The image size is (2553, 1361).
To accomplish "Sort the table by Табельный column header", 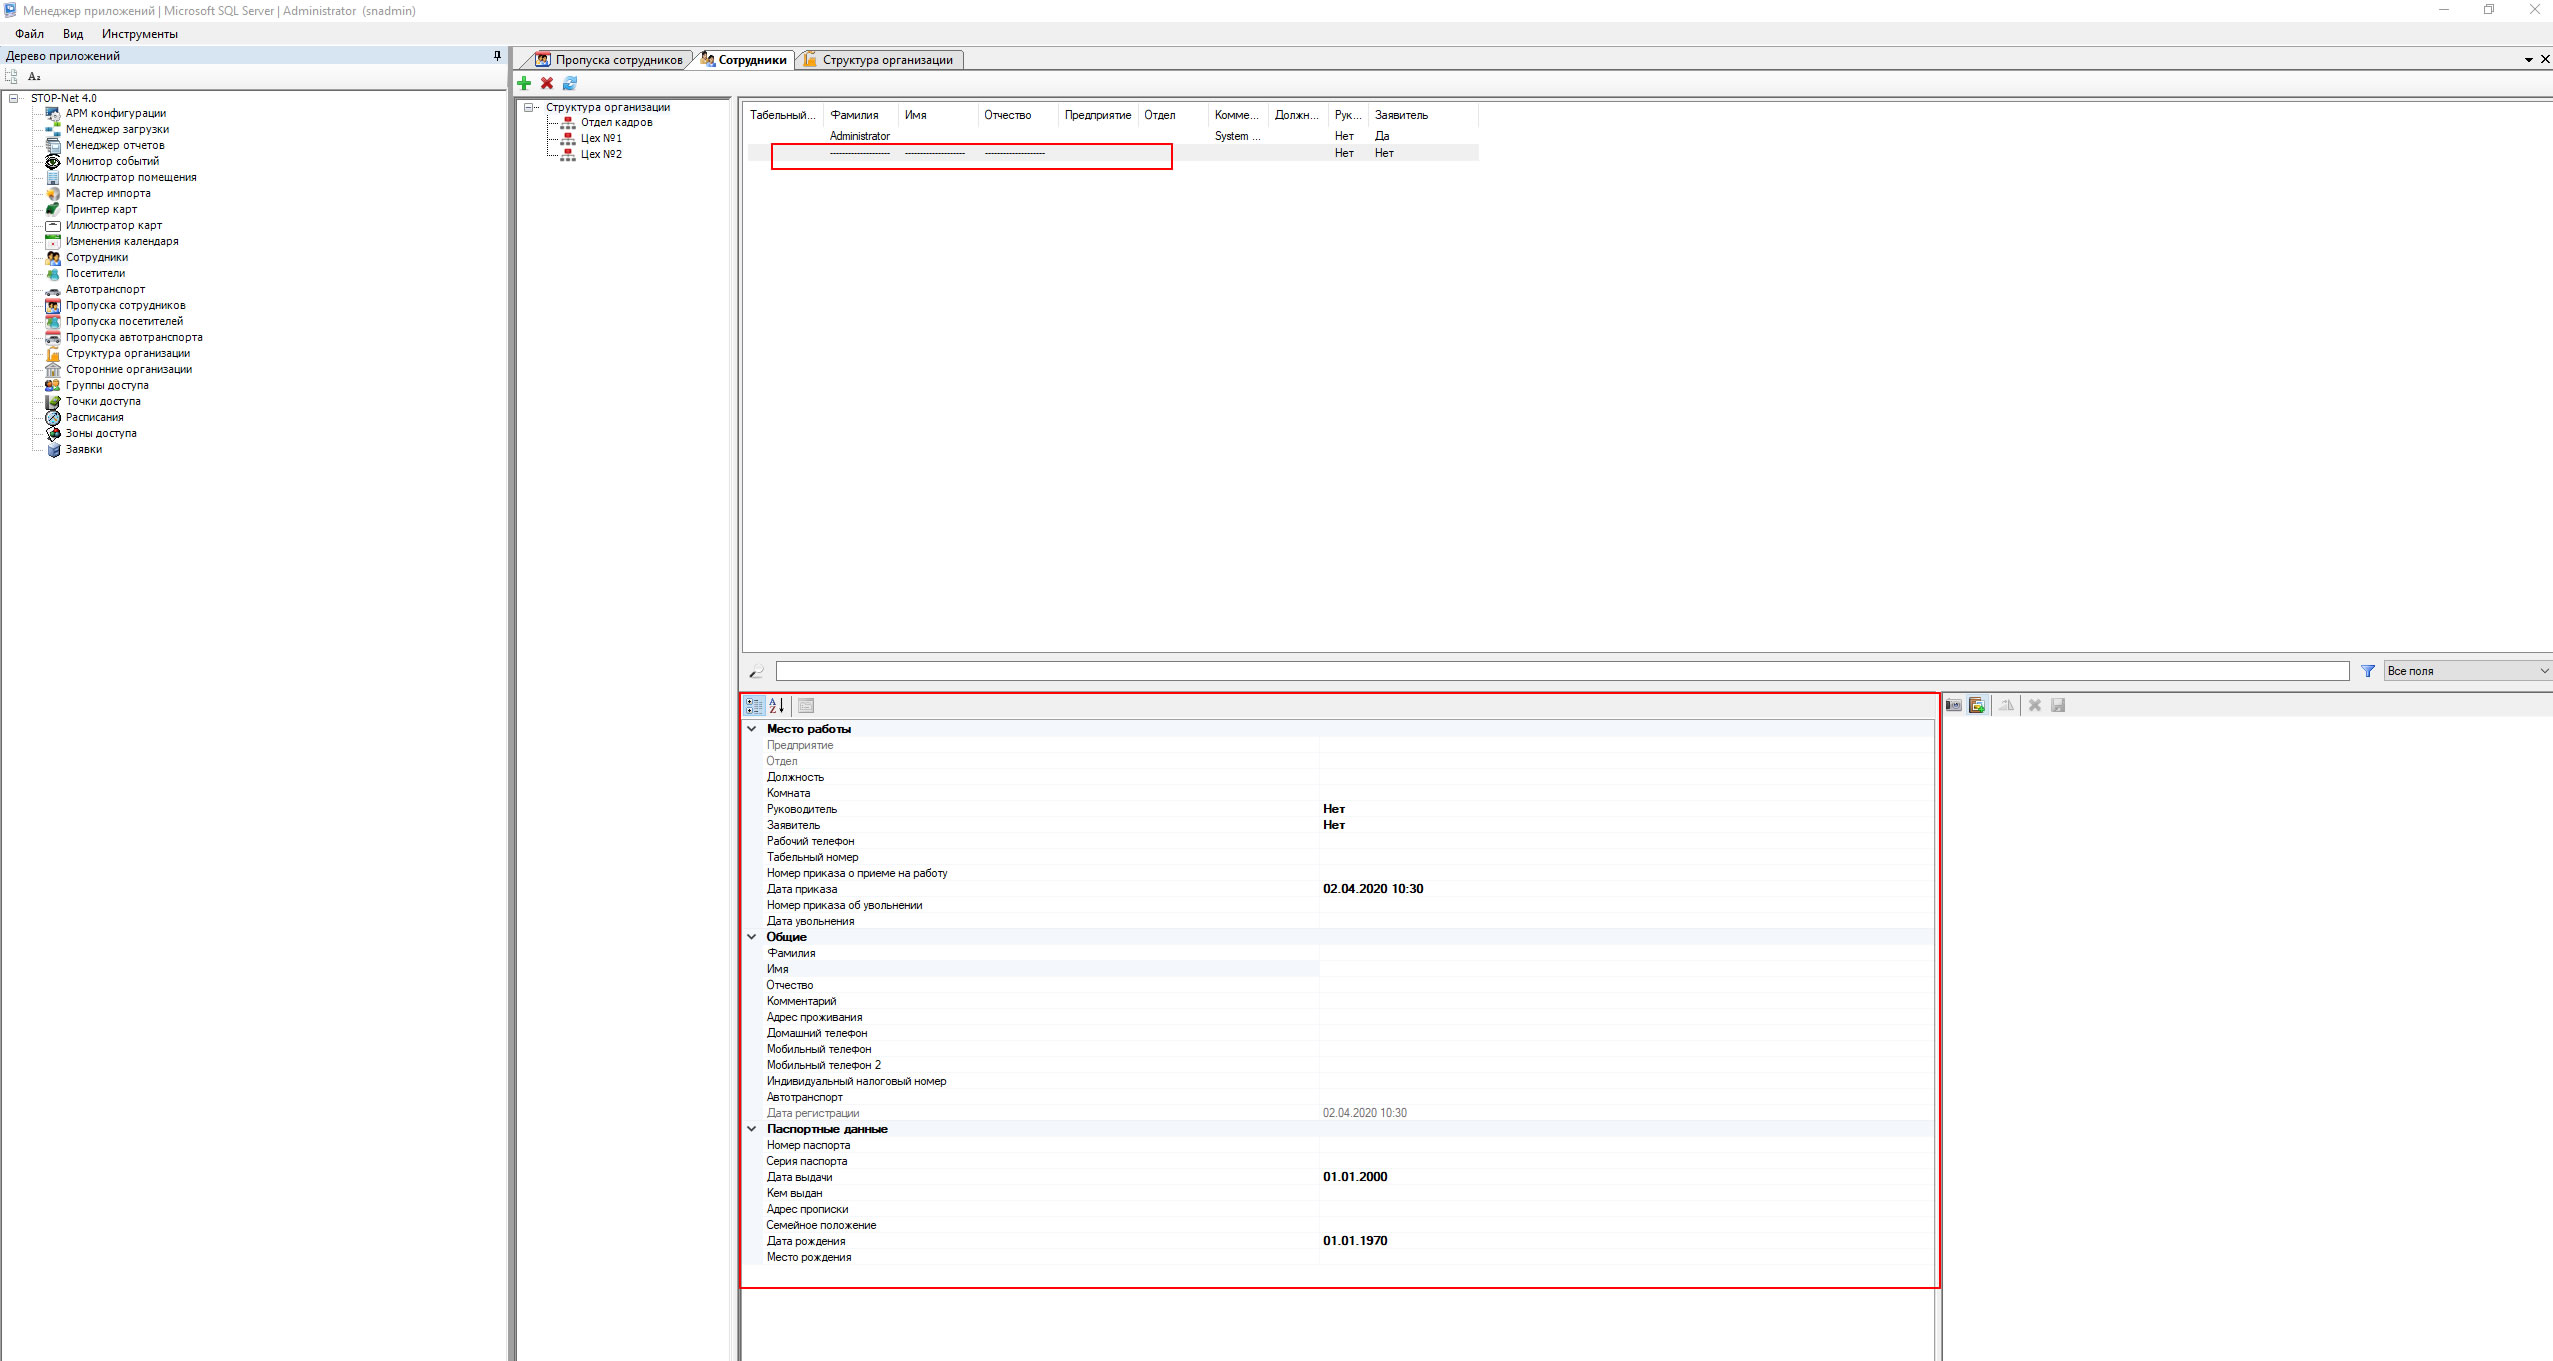I will click(784, 115).
